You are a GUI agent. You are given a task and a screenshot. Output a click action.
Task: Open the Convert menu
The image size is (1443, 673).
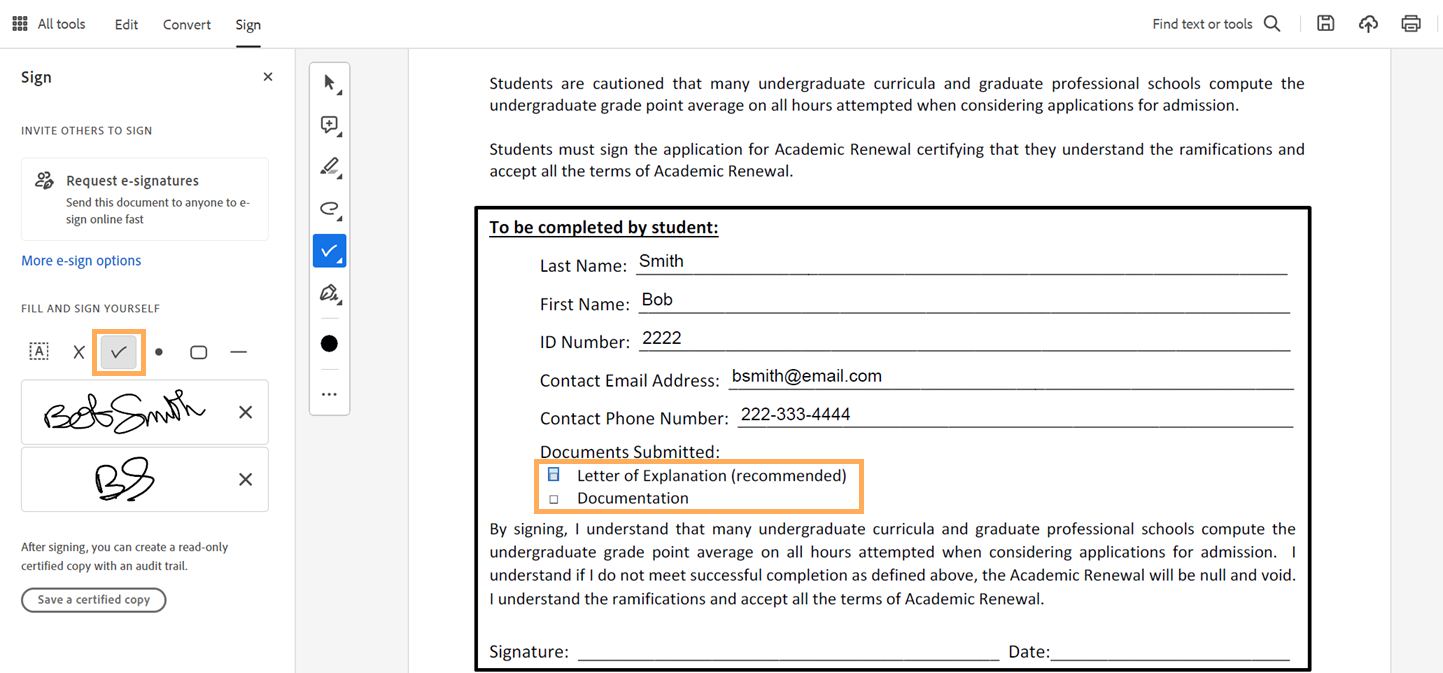[187, 24]
